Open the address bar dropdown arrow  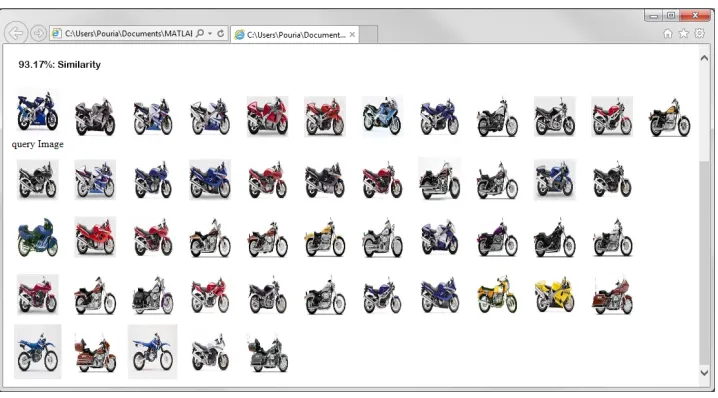click(x=210, y=33)
